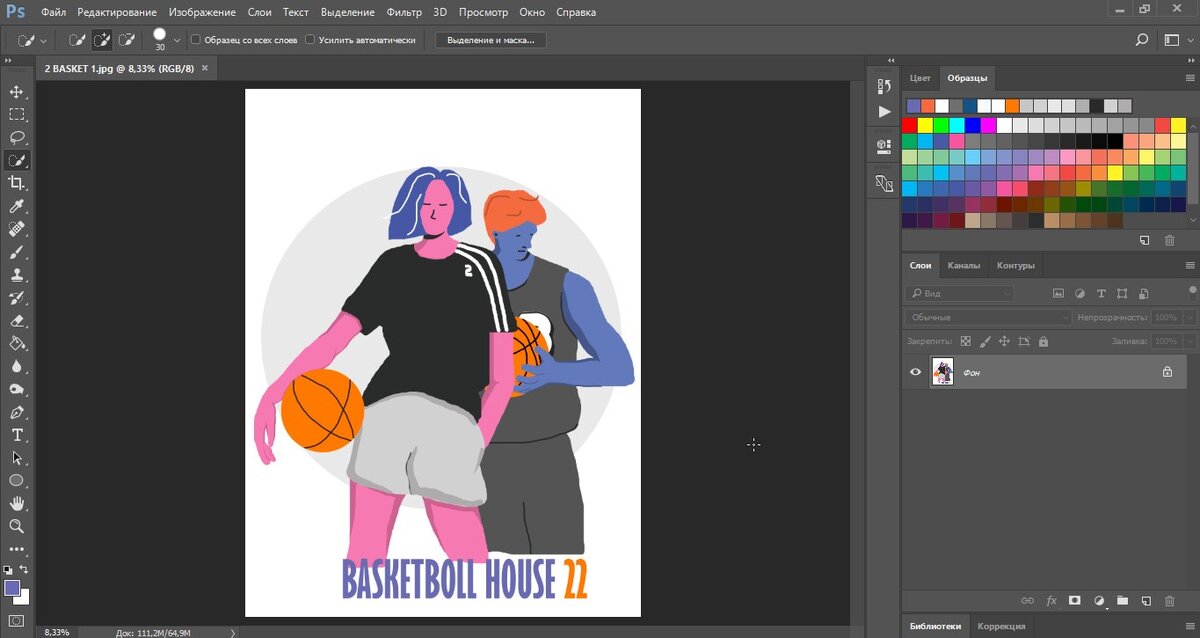The height and width of the screenshot is (638, 1200).
Task: Open the search magnifier in options bar
Action: (x=1142, y=40)
